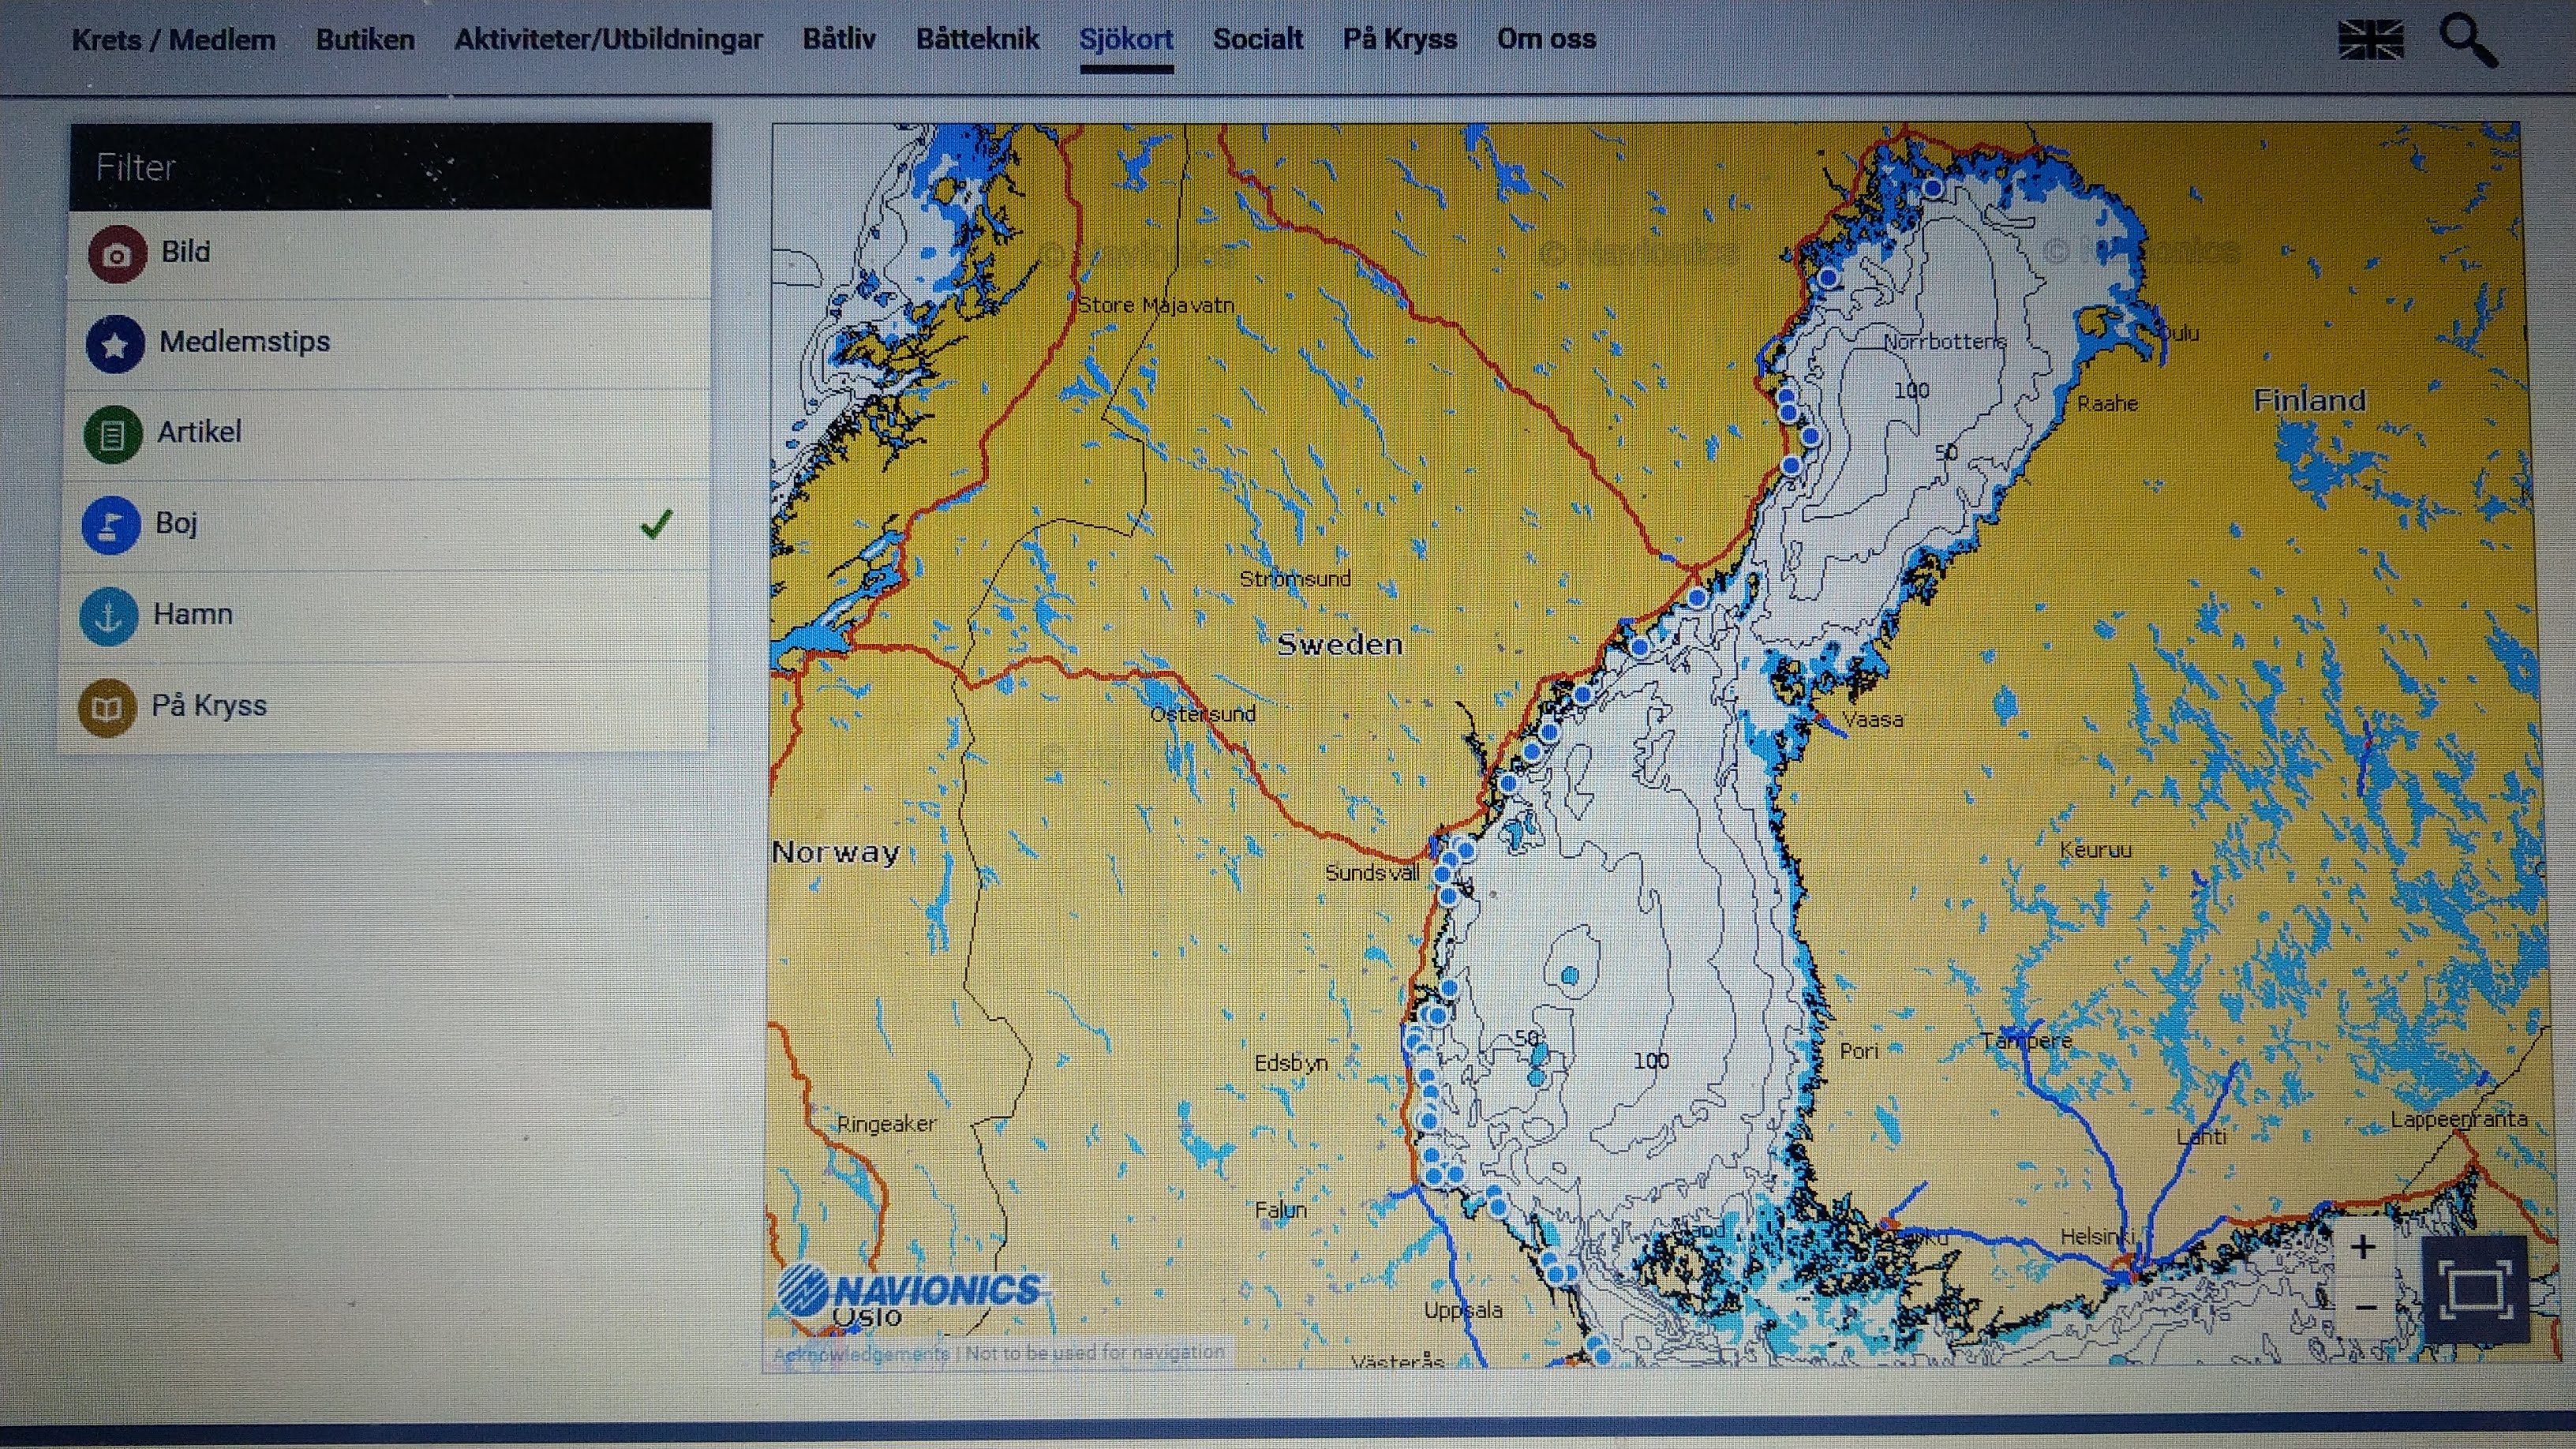
Task: Click the buoy marker near Sundsvall
Action: coord(1443,875)
